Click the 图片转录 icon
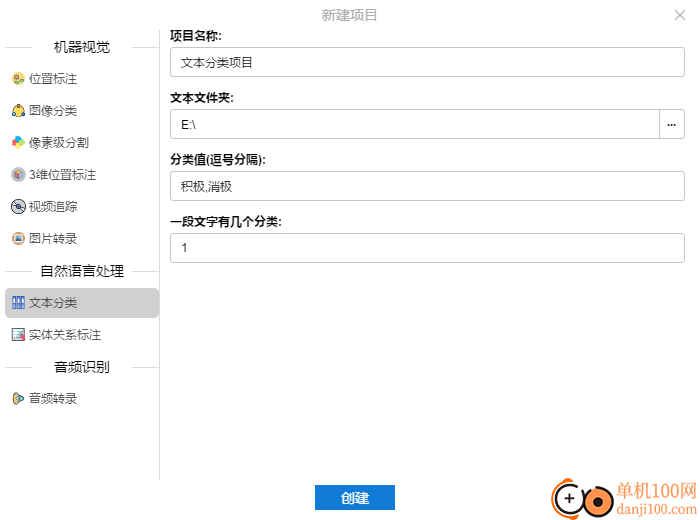The height and width of the screenshot is (520, 700). click(x=18, y=239)
